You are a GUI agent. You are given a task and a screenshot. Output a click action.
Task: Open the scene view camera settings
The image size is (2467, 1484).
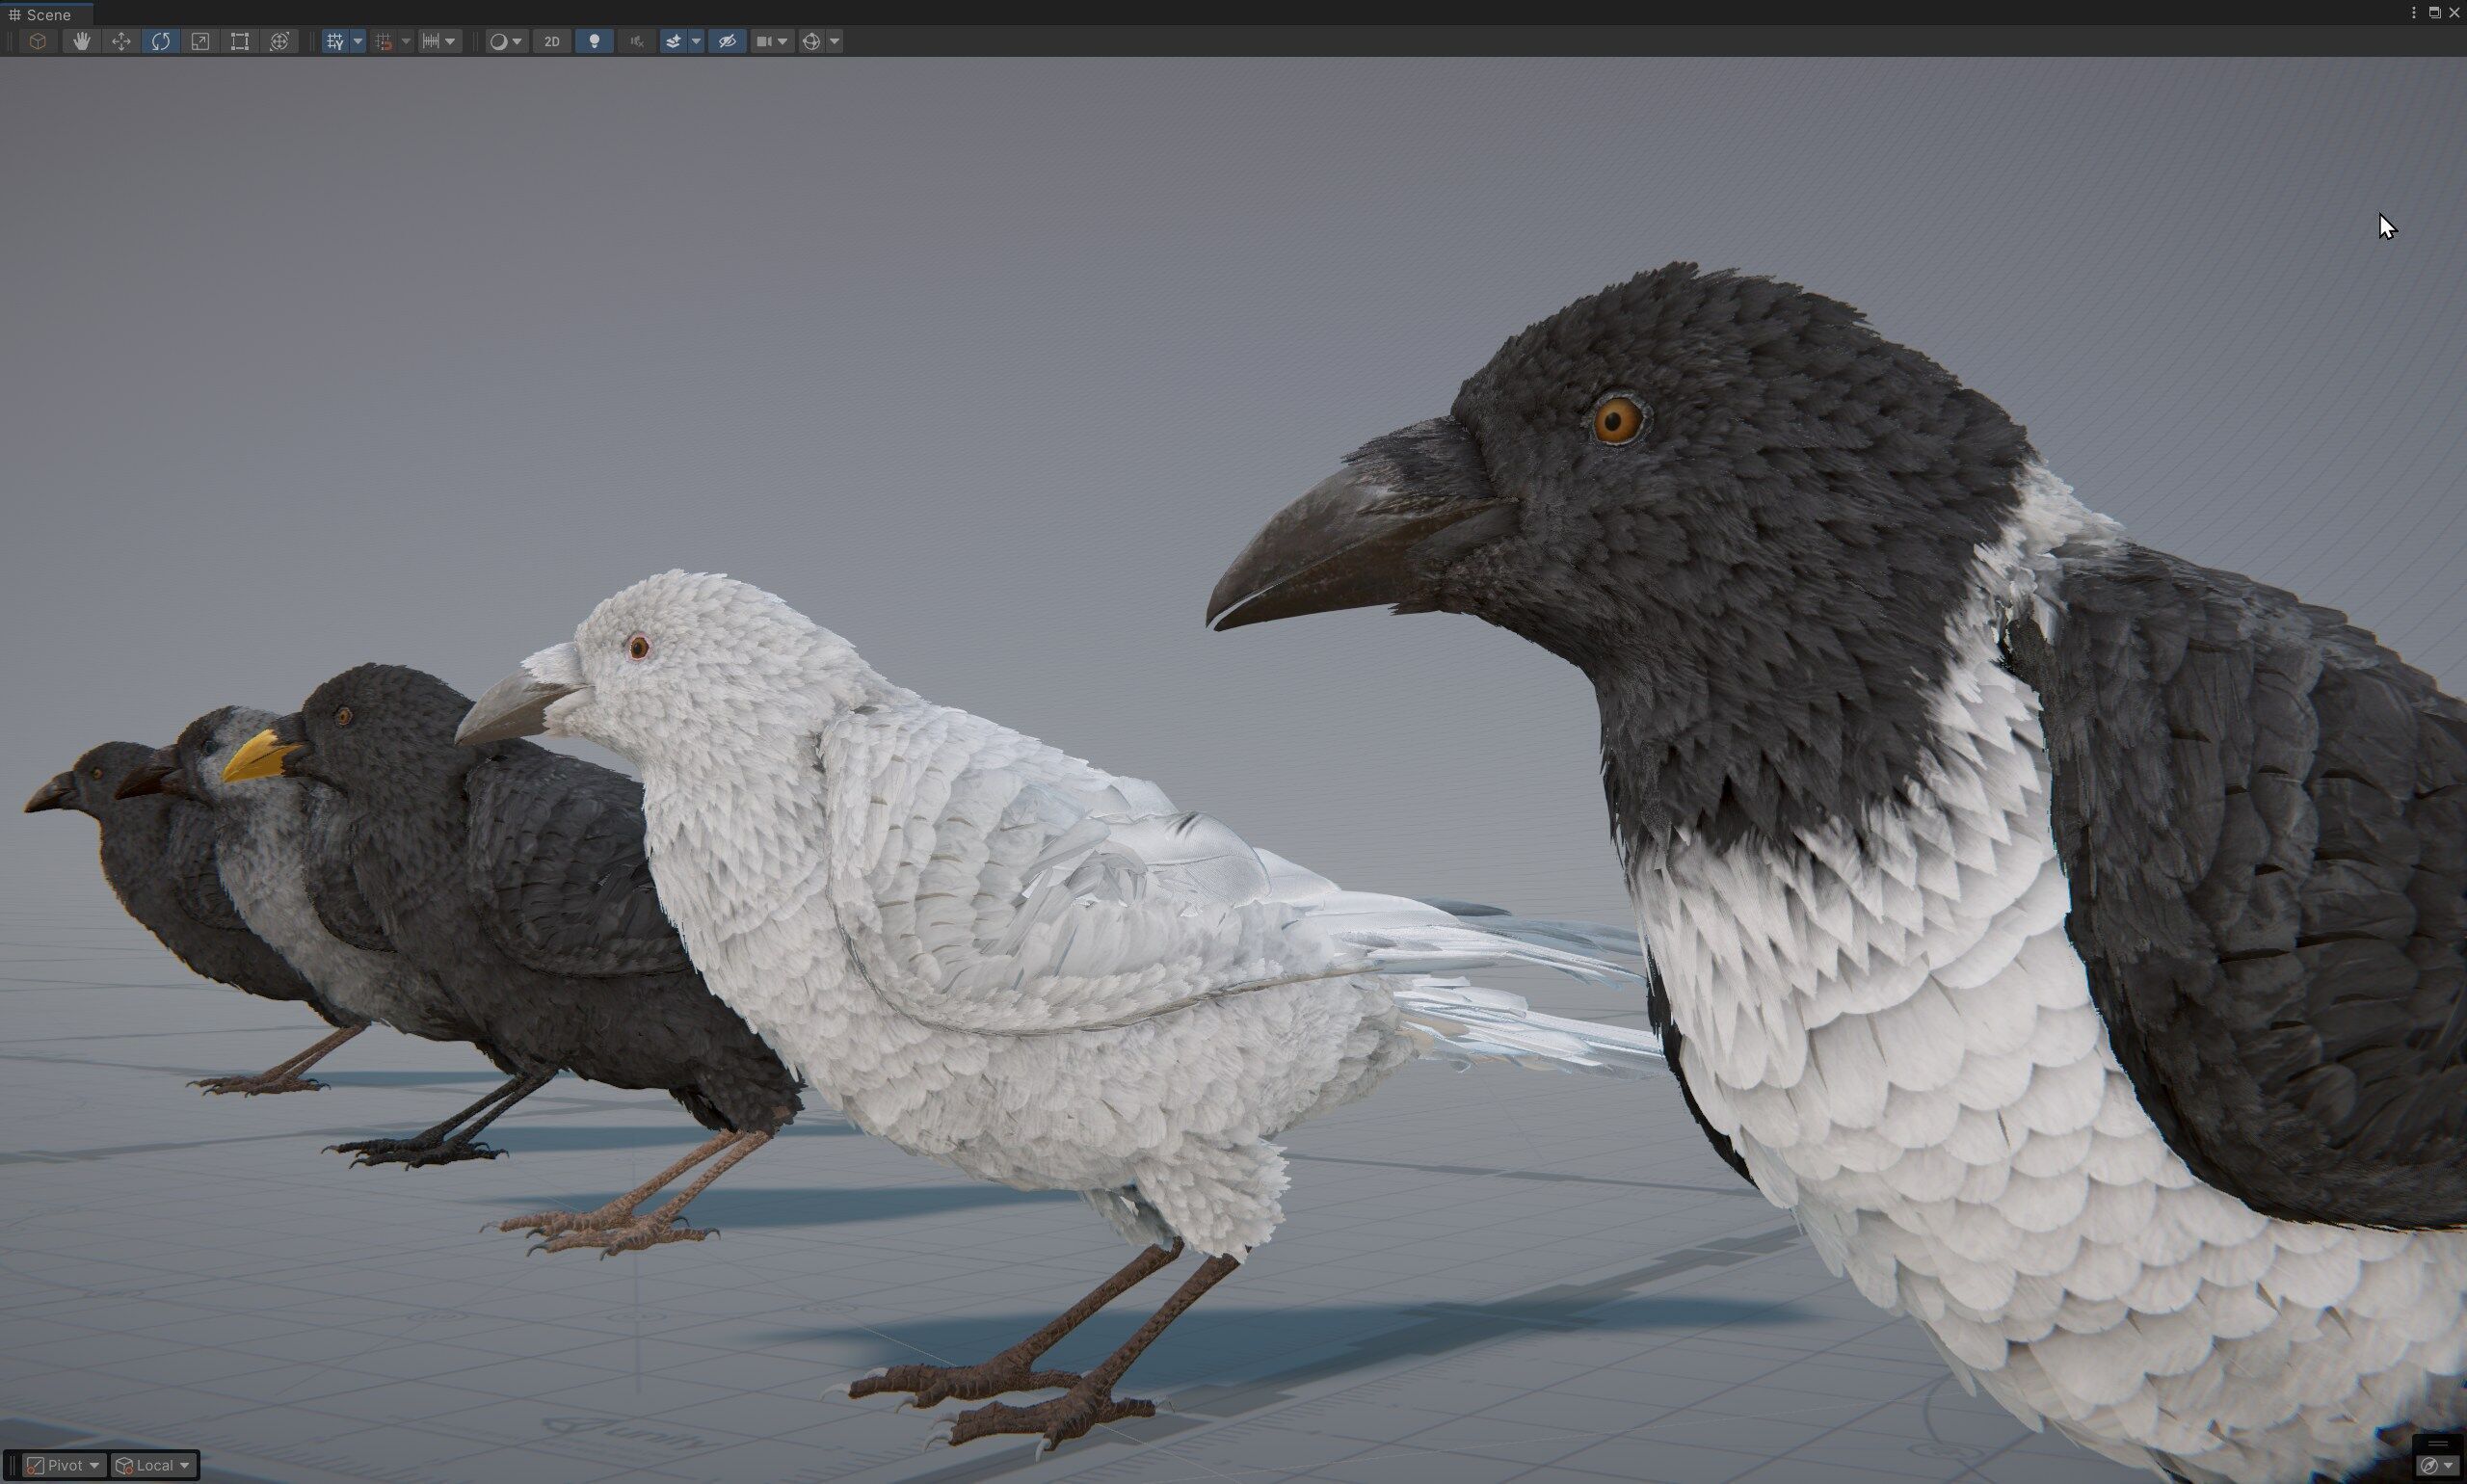(x=765, y=41)
